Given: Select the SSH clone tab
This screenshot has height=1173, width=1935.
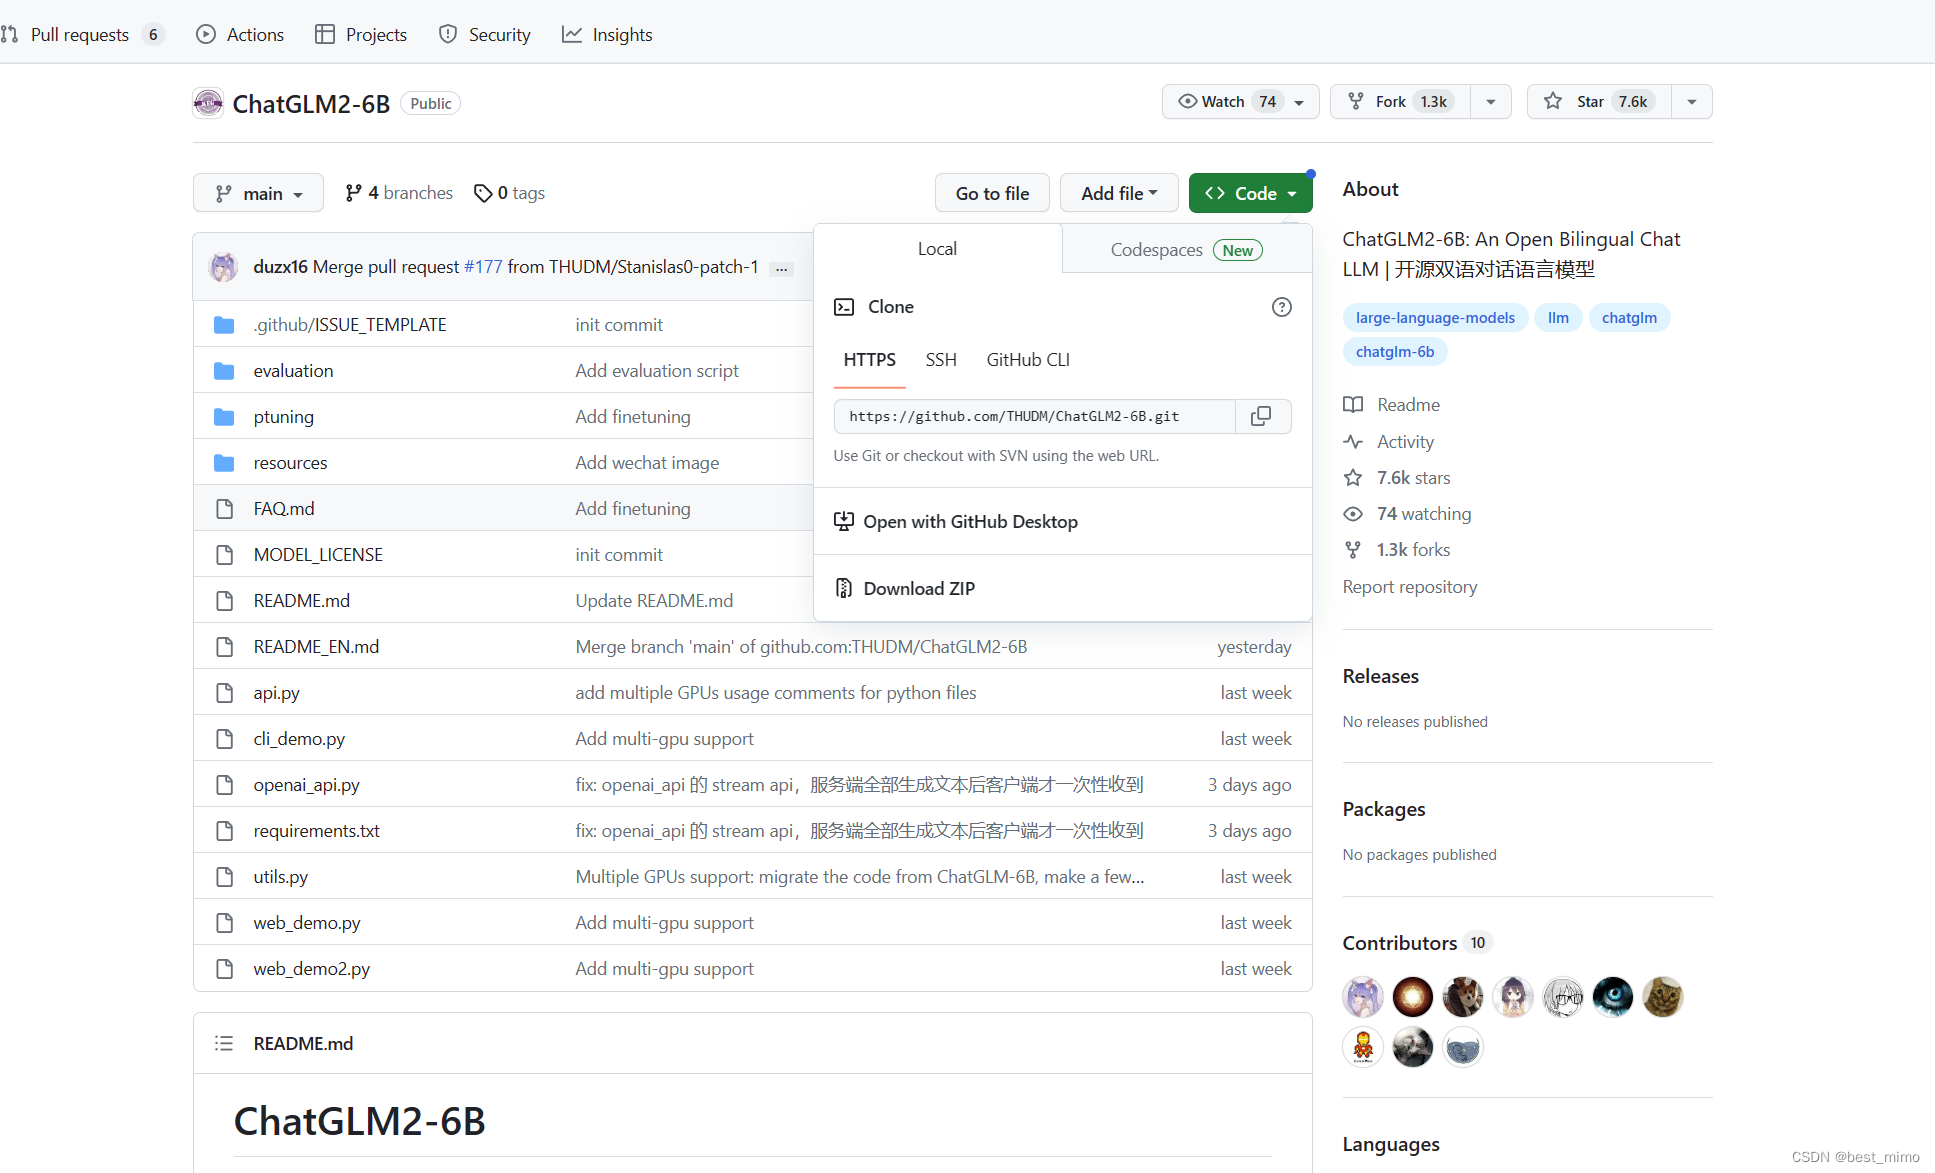Looking at the screenshot, I should click(941, 360).
